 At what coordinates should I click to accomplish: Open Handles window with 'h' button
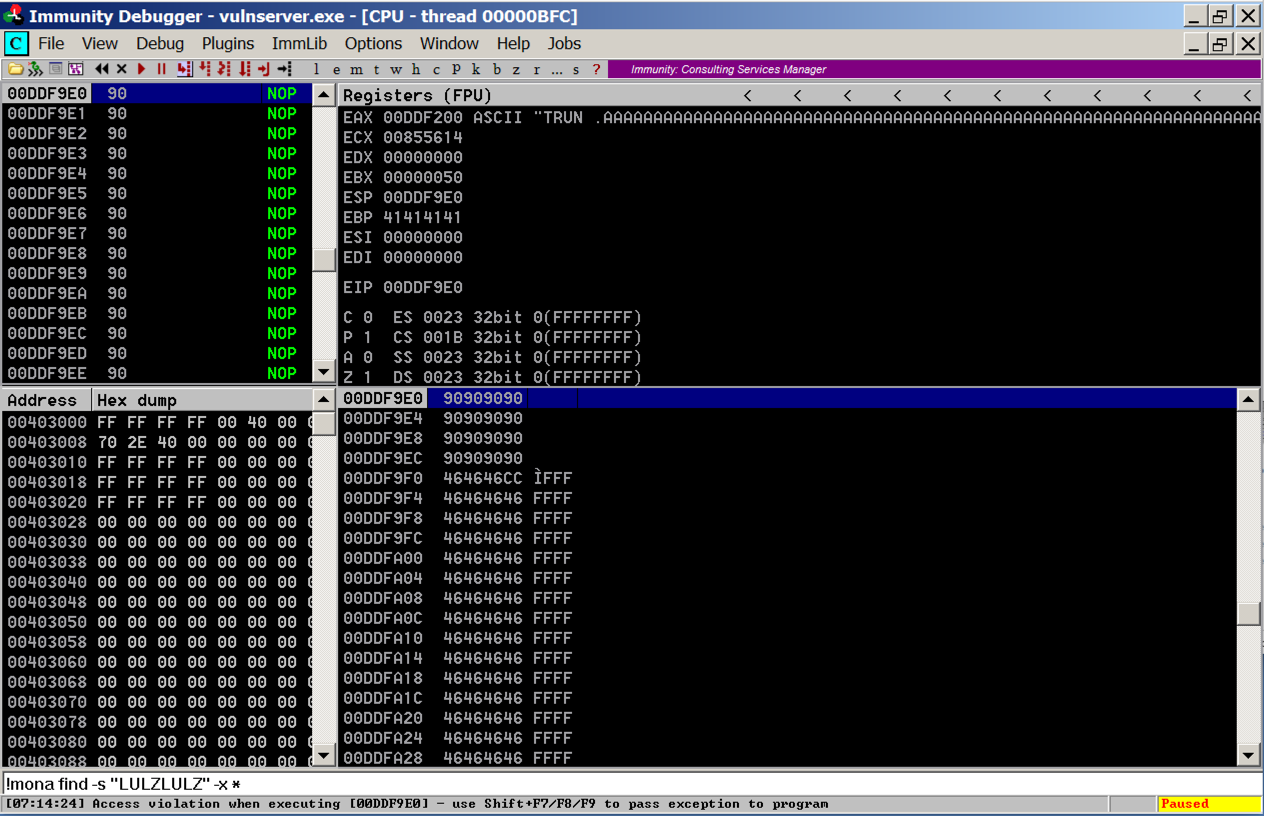click(415, 69)
